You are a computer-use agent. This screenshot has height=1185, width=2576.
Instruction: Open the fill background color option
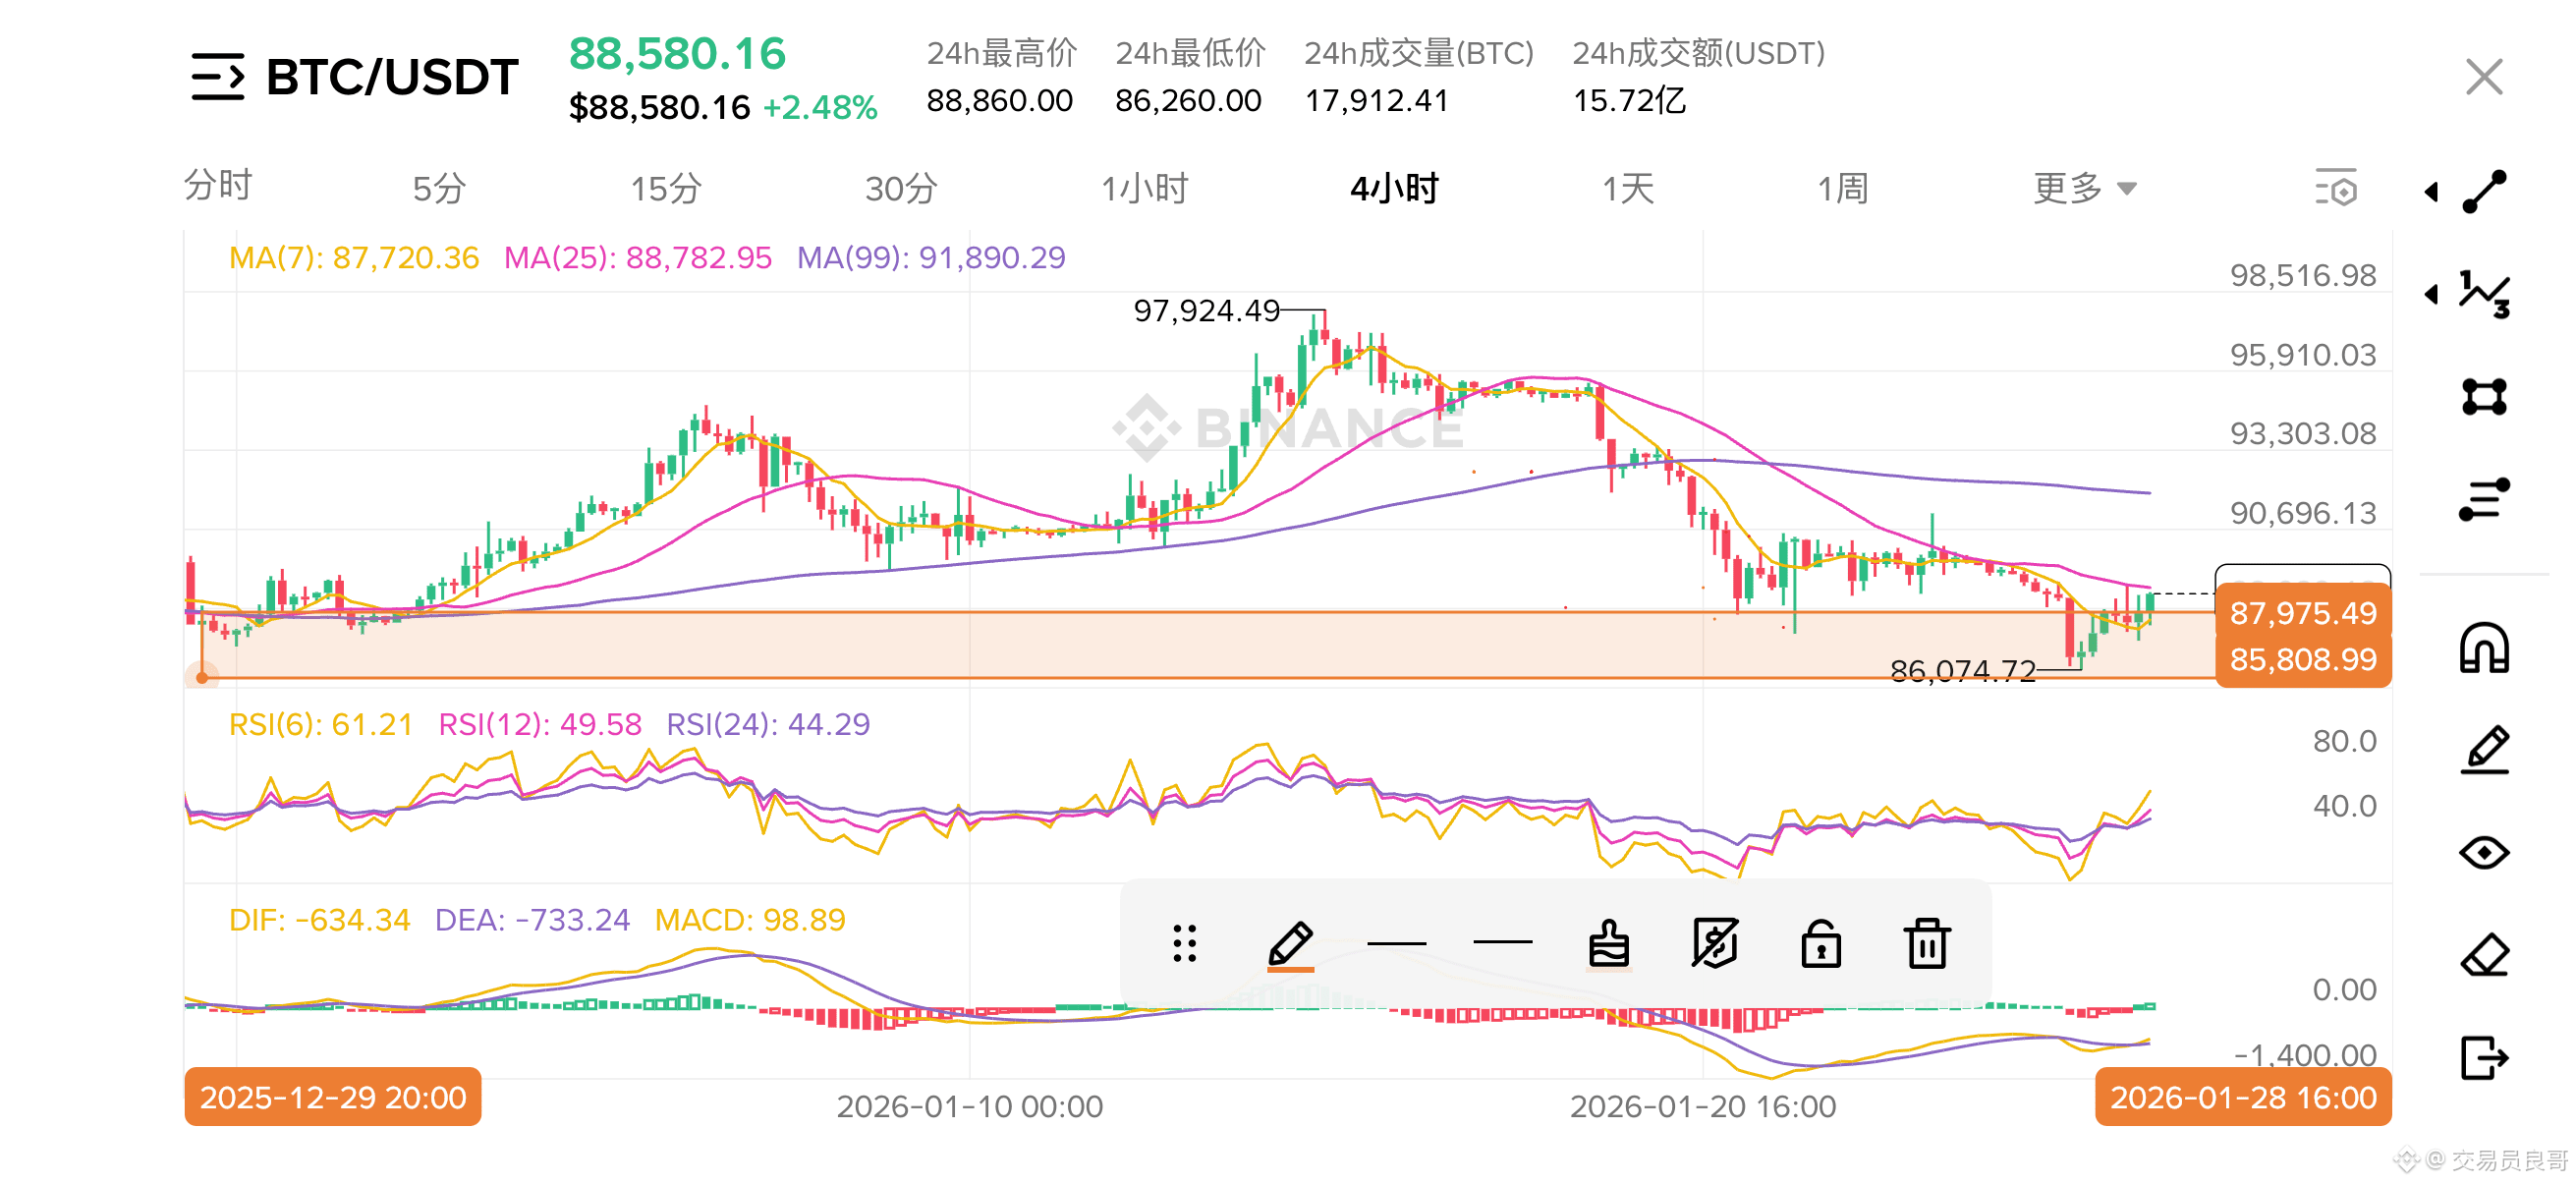(x=1608, y=943)
